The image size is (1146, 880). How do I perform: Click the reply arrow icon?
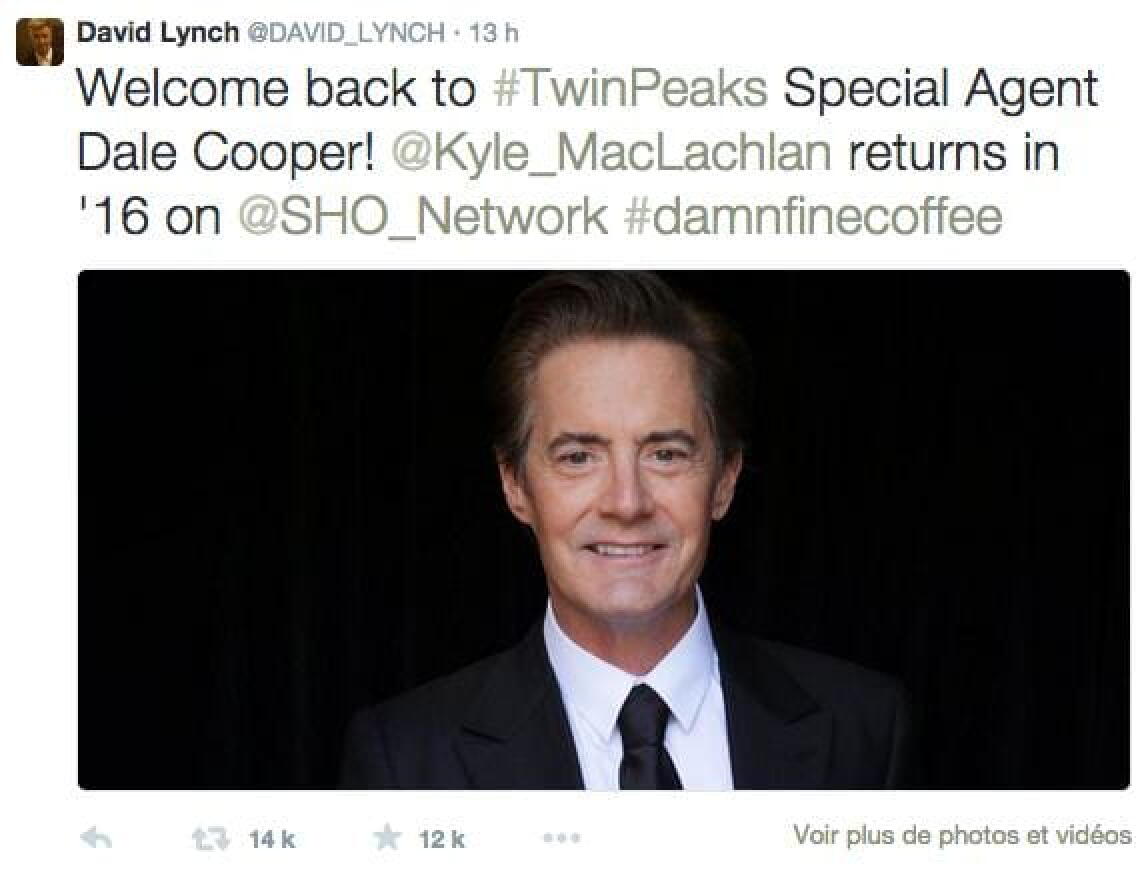click(96, 838)
